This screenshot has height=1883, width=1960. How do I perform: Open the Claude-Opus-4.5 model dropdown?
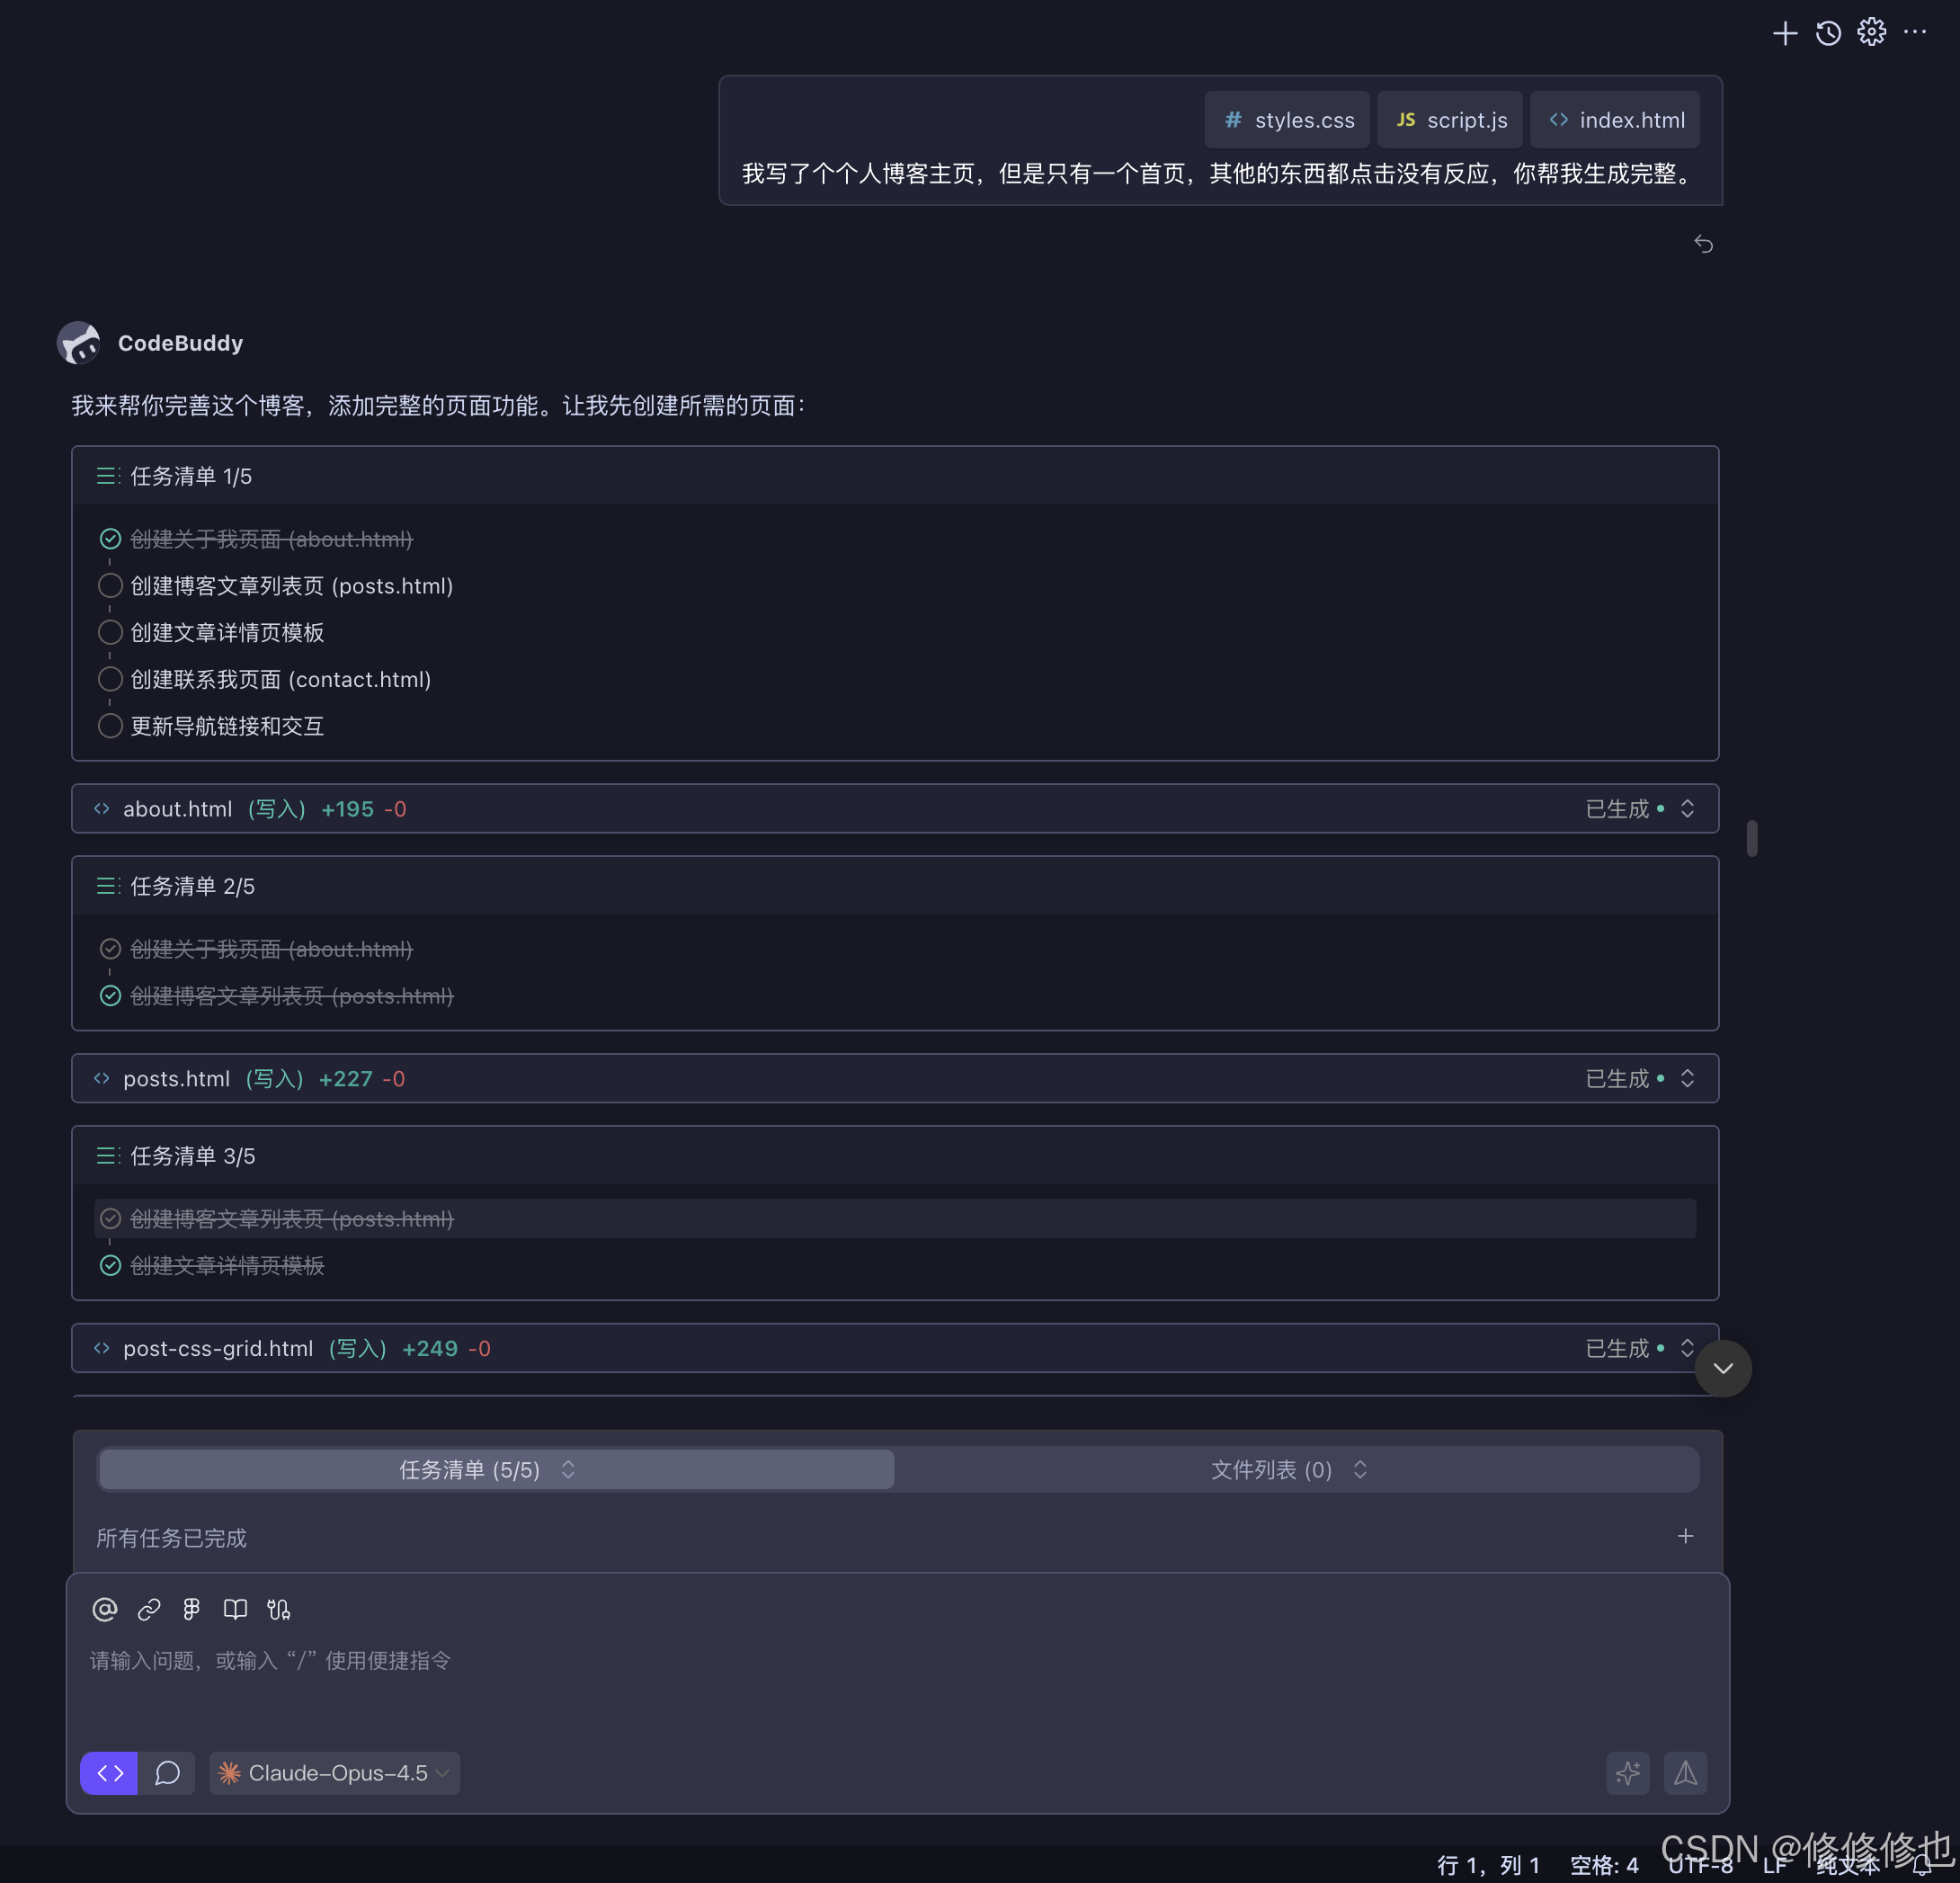tap(335, 1773)
